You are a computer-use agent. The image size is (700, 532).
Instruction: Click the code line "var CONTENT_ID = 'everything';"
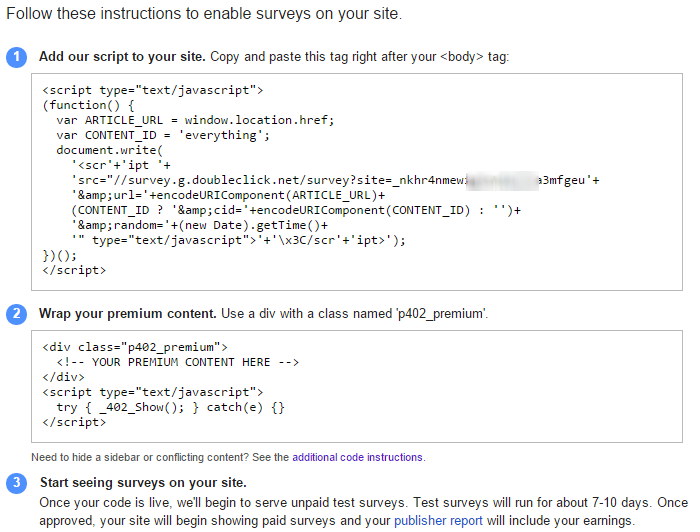(163, 135)
